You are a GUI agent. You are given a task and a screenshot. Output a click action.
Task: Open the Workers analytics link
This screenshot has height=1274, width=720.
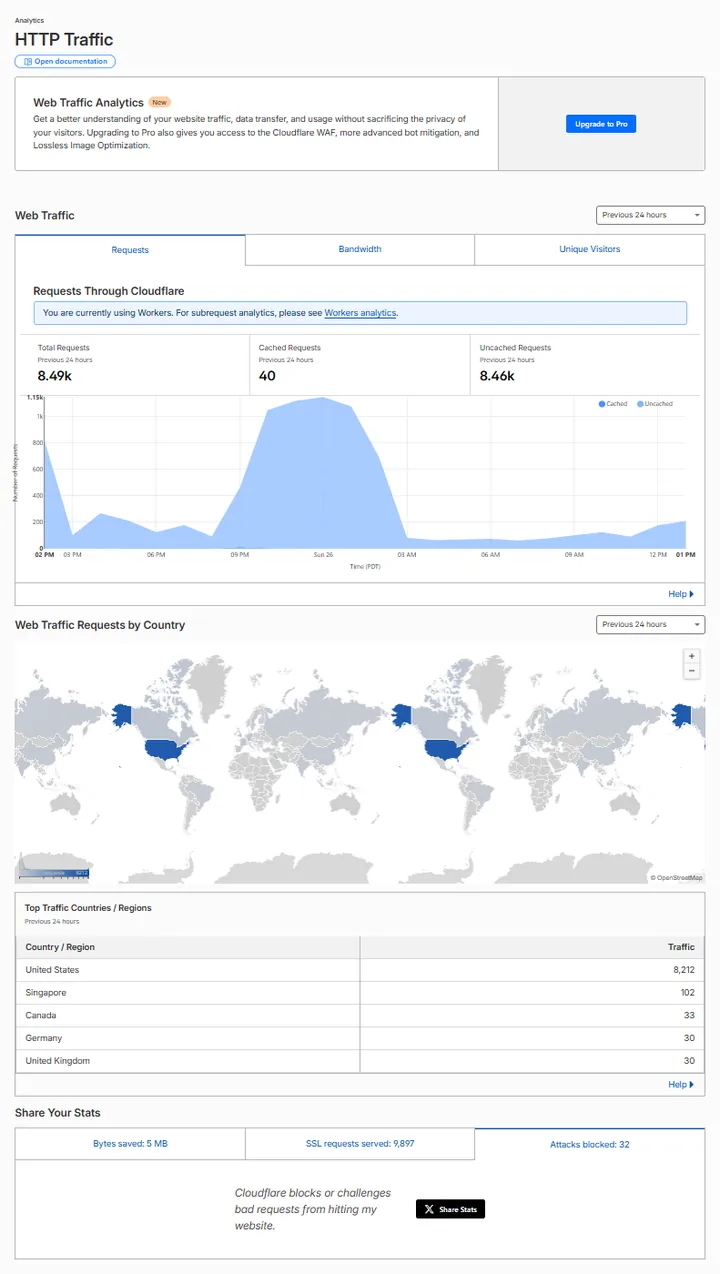point(360,313)
